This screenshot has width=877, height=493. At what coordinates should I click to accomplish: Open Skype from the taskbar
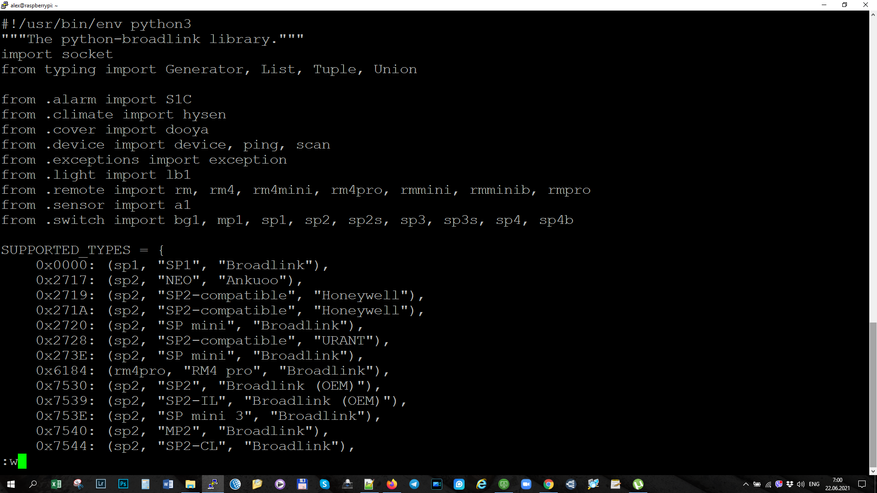coord(324,484)
